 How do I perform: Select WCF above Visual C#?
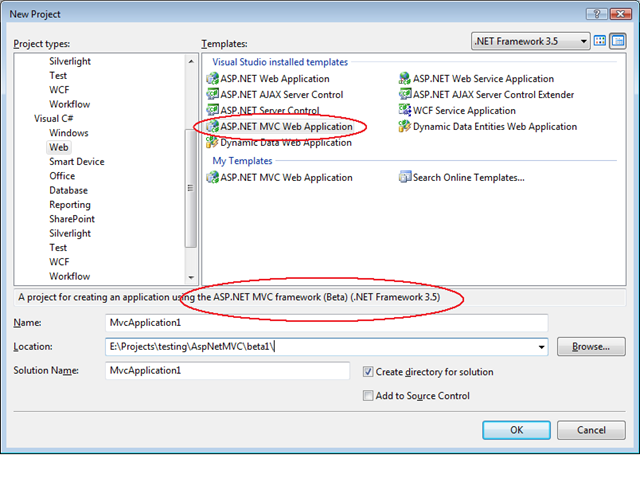point(59,90)
